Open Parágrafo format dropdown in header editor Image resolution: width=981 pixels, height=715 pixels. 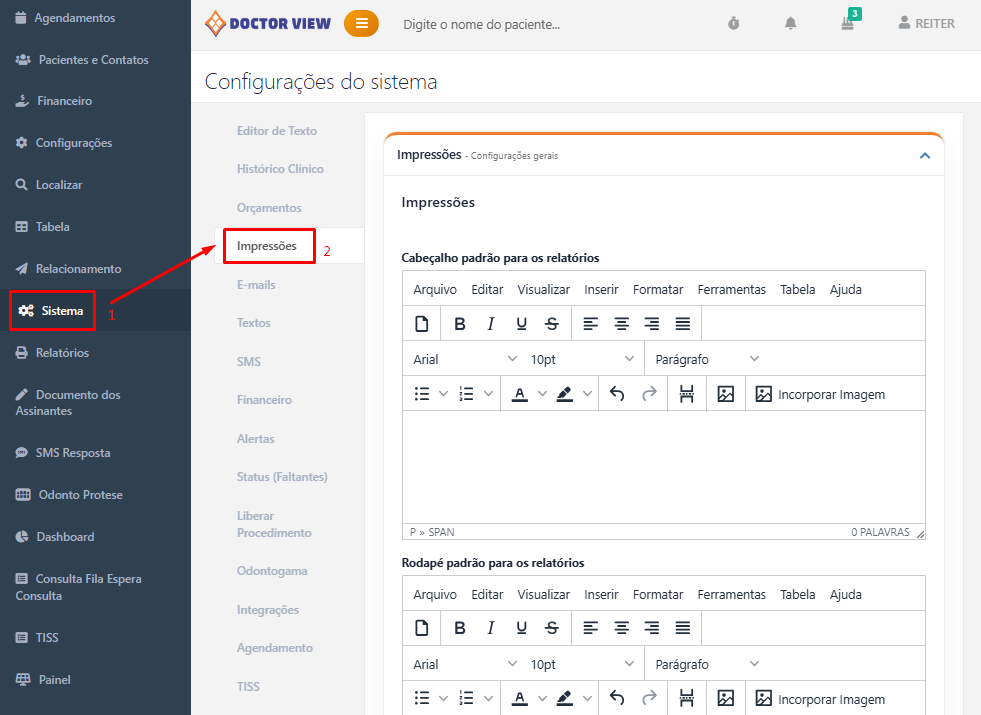(x=707, y=359)
